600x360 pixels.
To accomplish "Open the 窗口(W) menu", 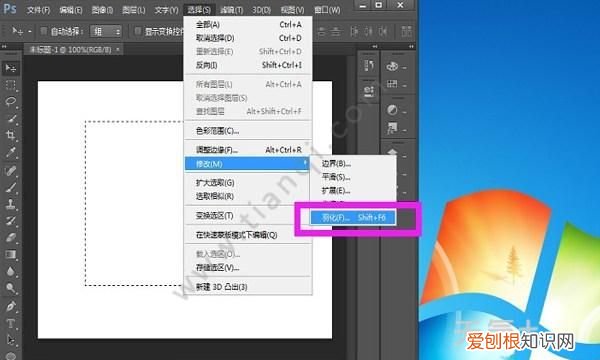I will [x=327, y=10].
